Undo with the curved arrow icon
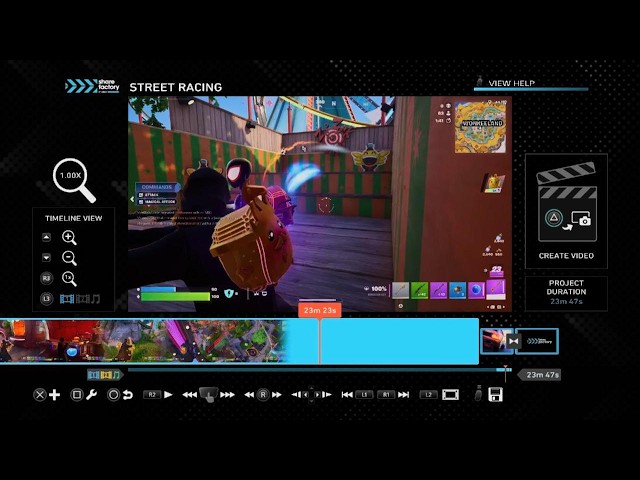Viewport: 640px width, 480px height. tap(128, 395)
